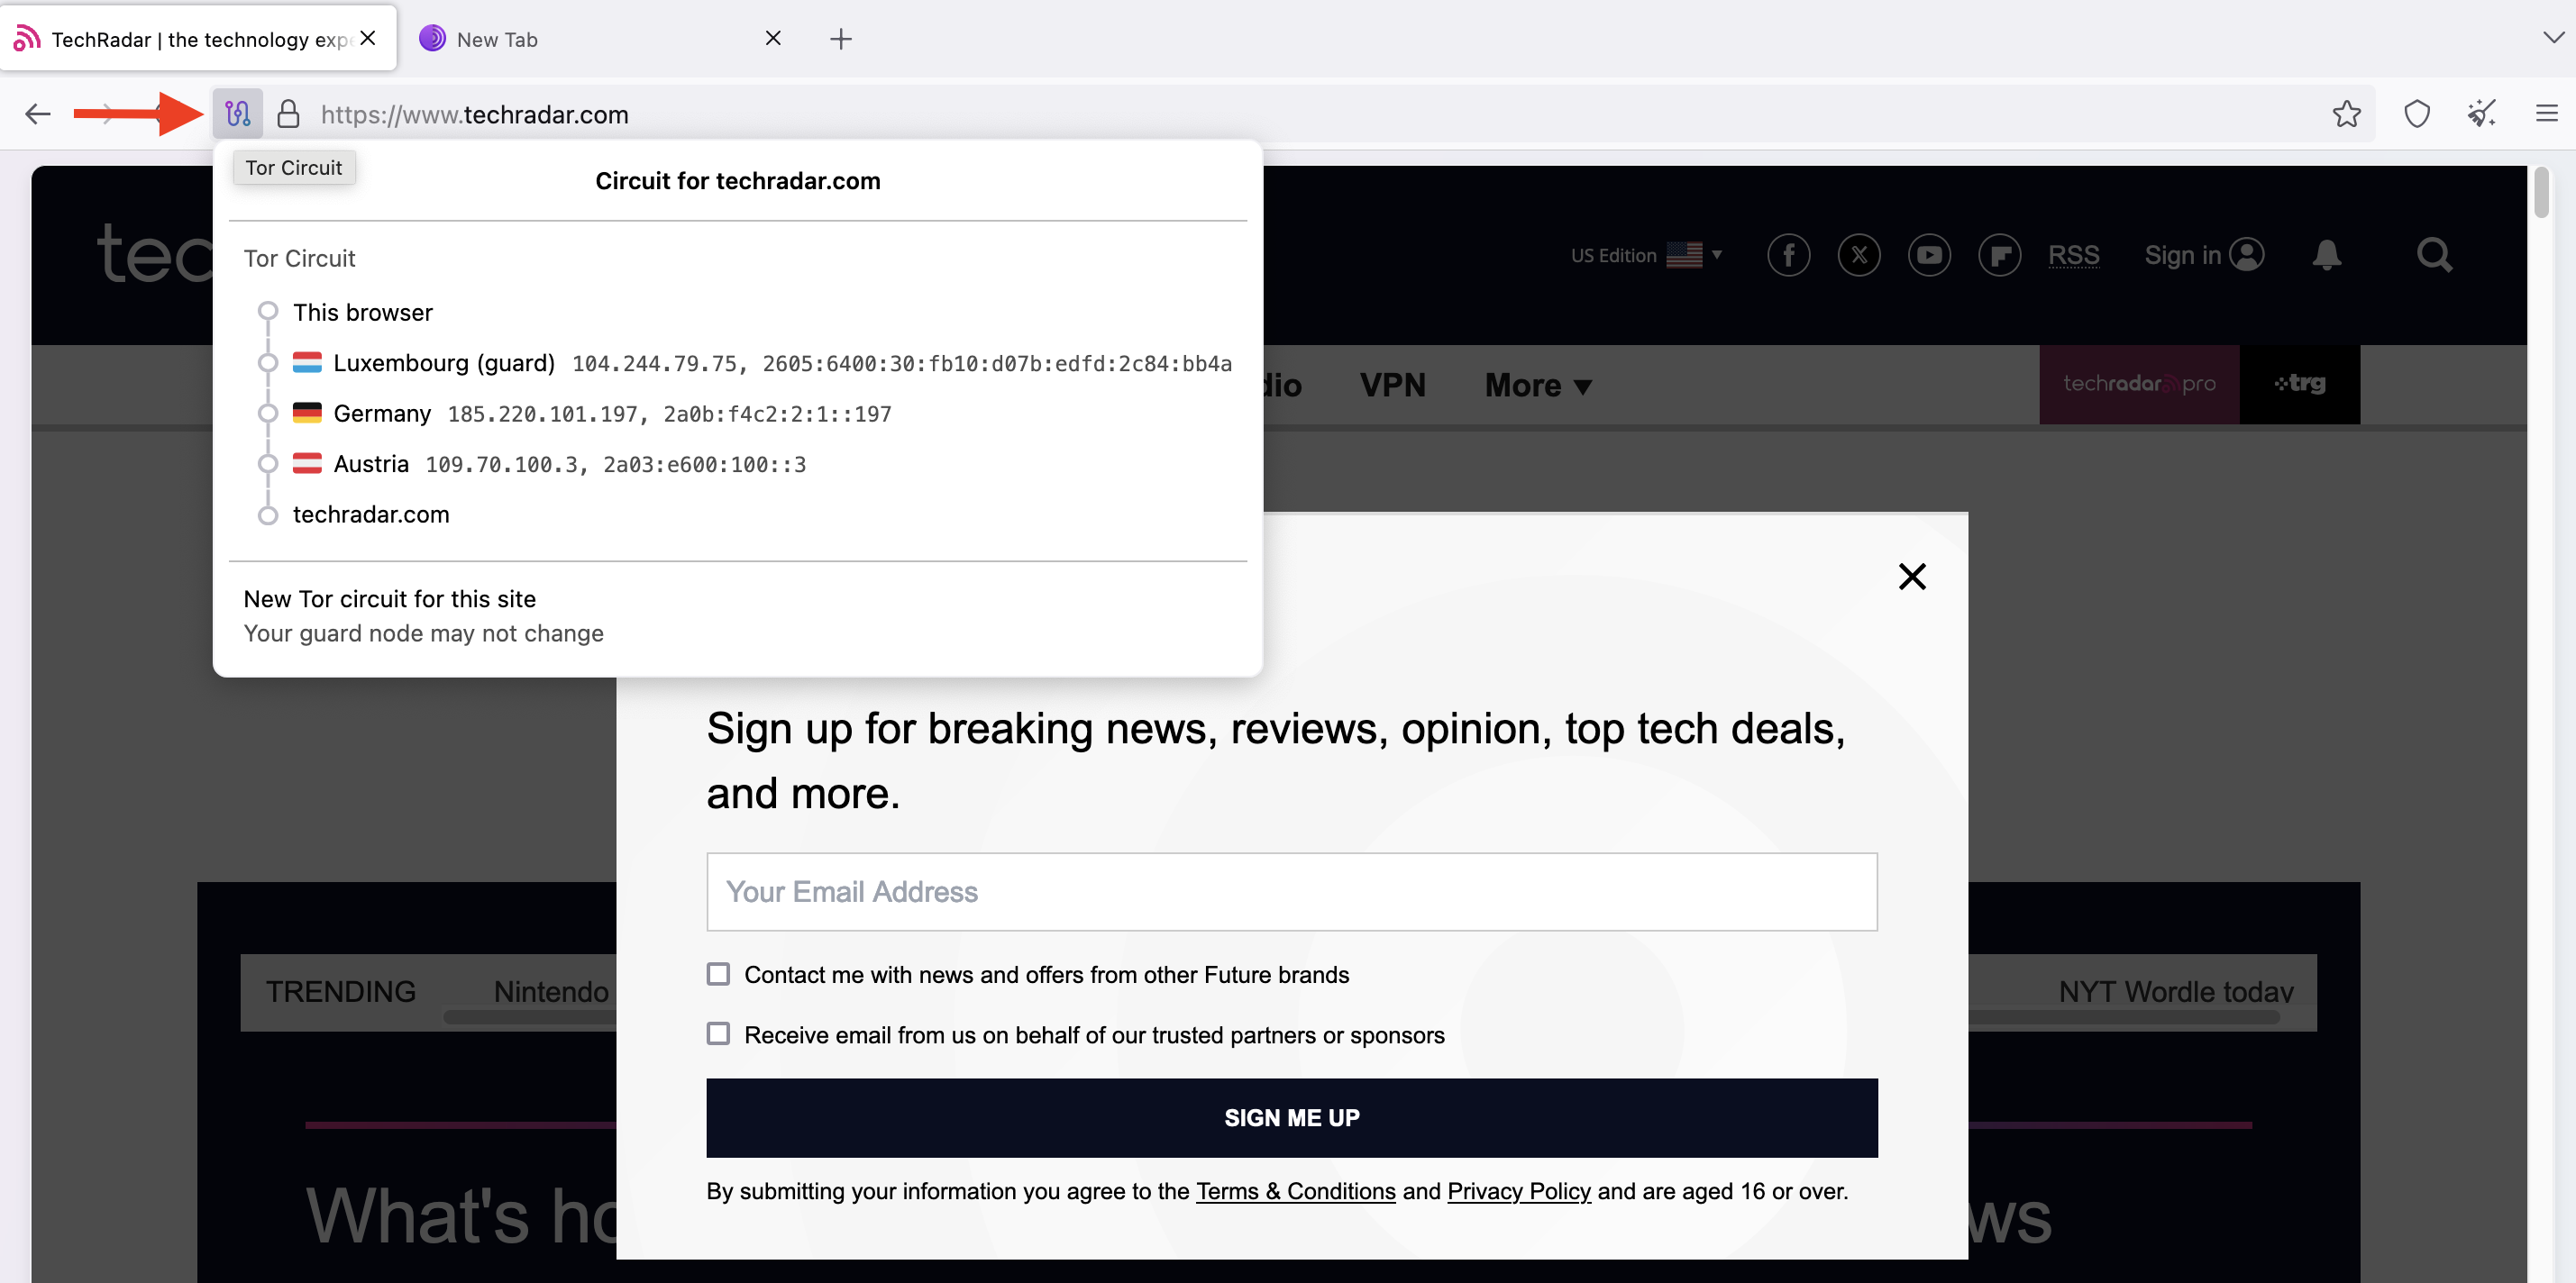Expand the More navigation menu
The image size is (2576, 1283).
[x=1538, y=385]
